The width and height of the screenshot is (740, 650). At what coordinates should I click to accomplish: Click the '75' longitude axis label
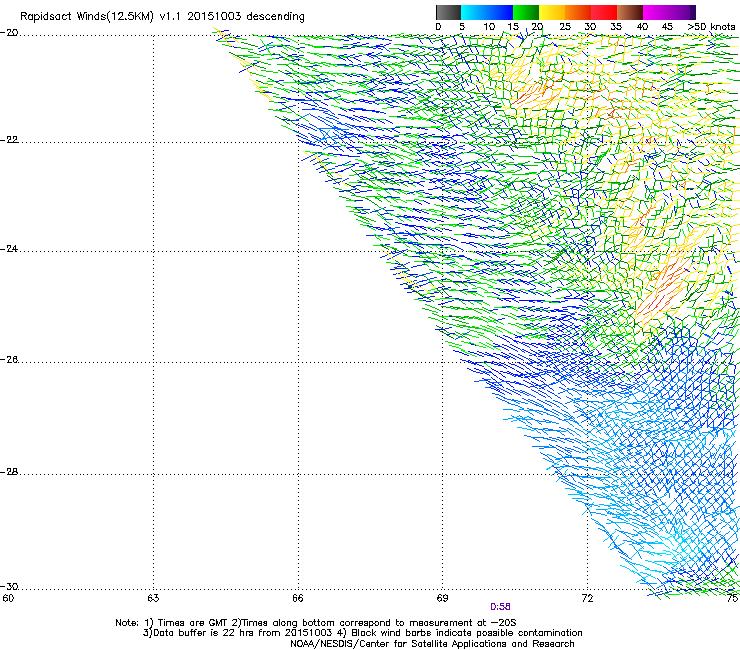733,599
